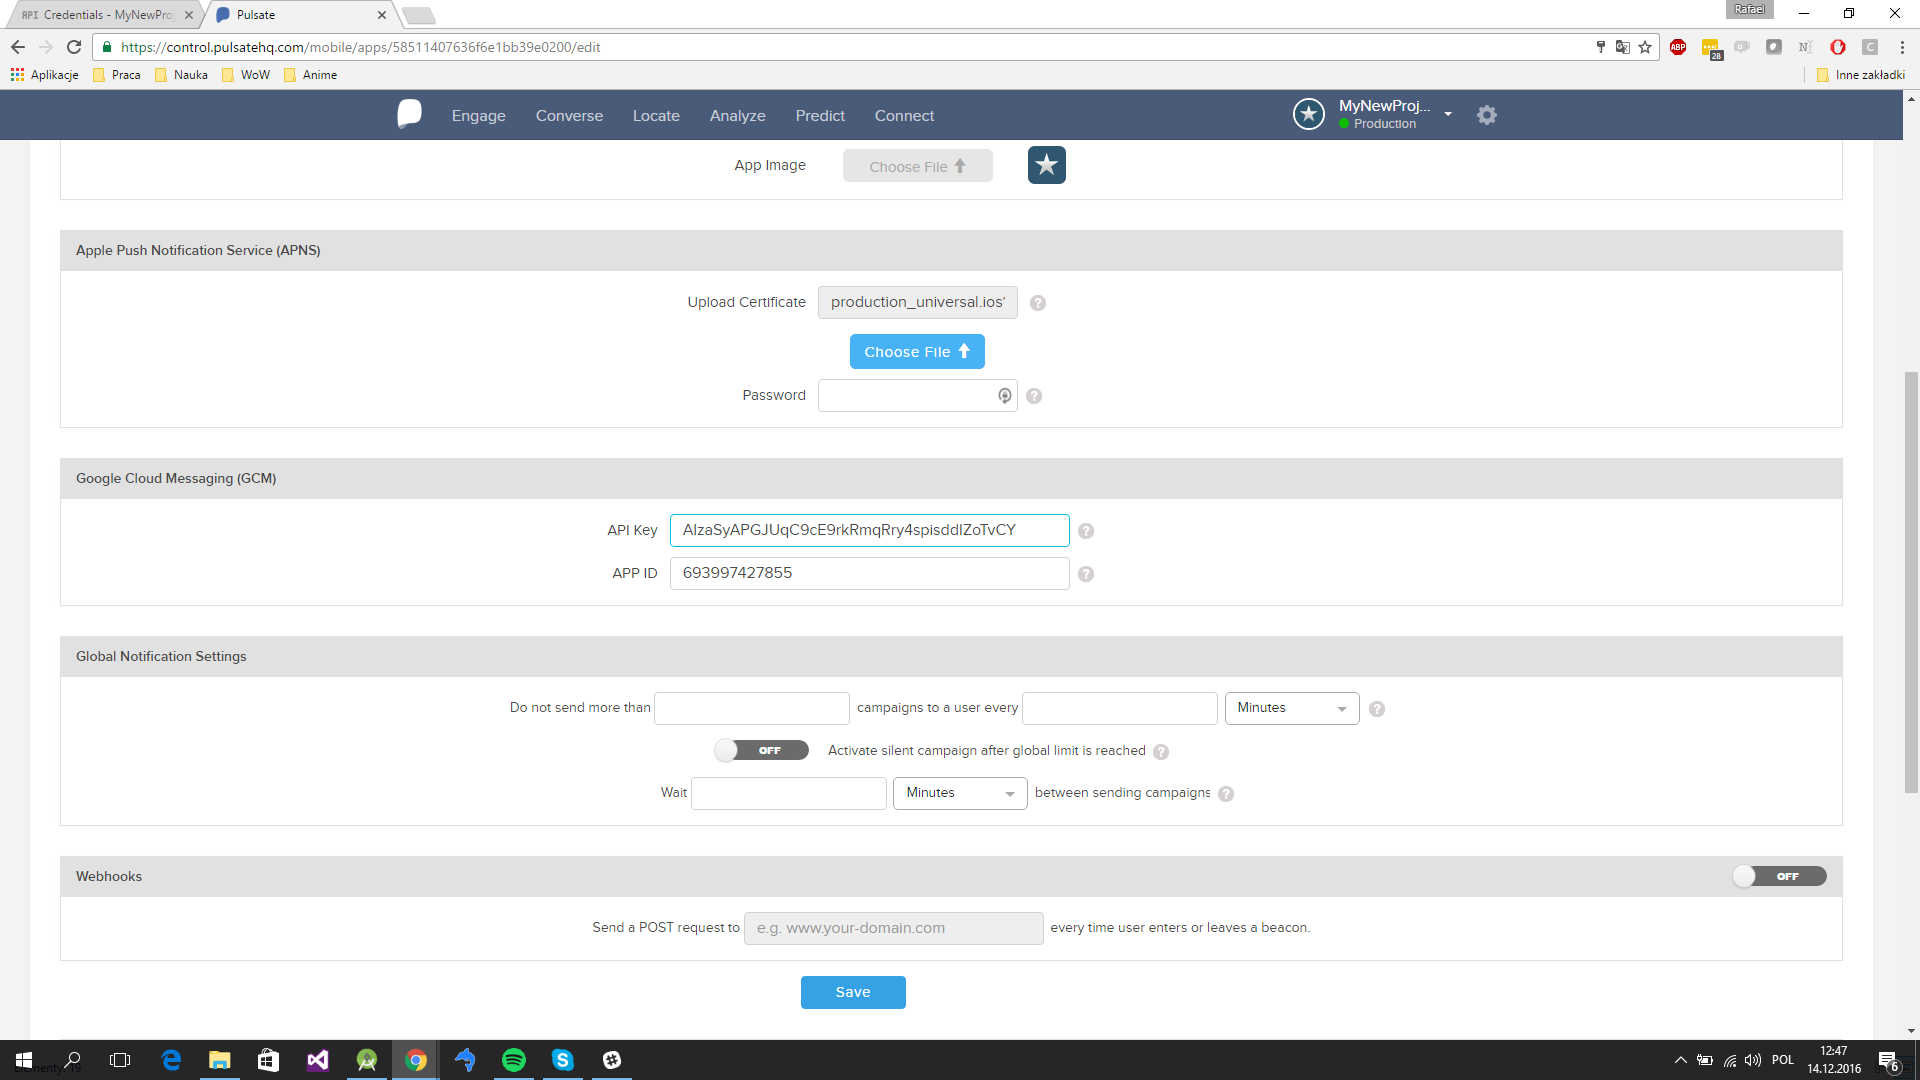
Task: Click the blue Save button
Action: point(853,992)
